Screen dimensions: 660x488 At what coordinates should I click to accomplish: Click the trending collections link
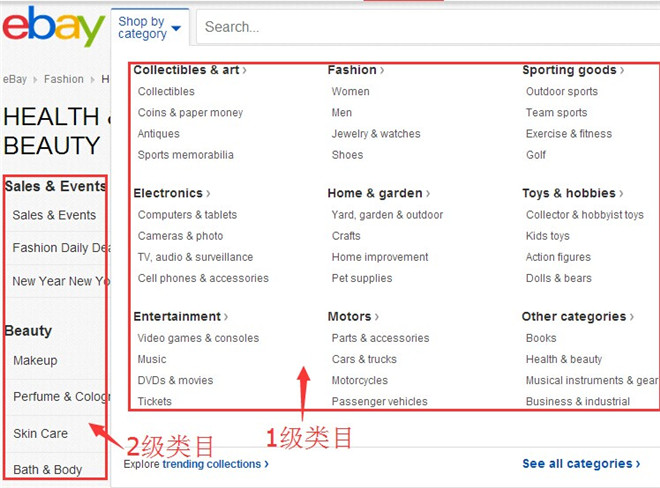click(216, 464)
